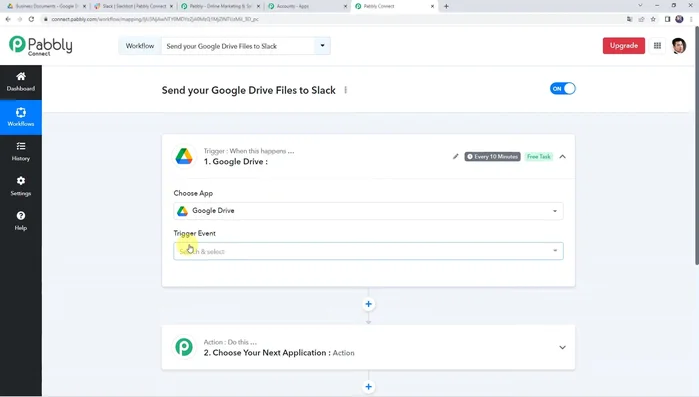699x397 pixels.
Task: Open the Trigger Event search dropdown
Action: coord(368,251)
